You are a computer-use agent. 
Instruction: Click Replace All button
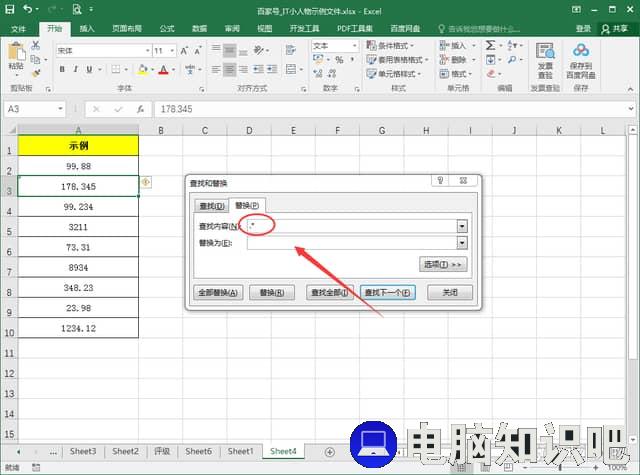218,293
